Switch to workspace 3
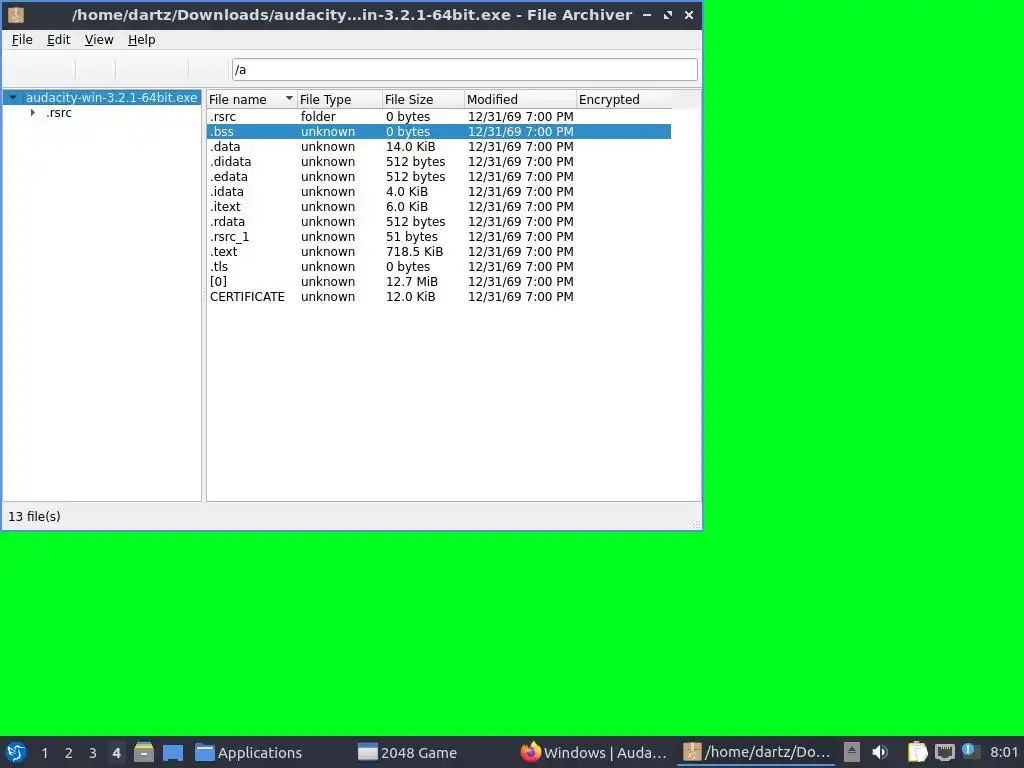The width and height of the screenshot is (1024, 768). coord(93,753)
